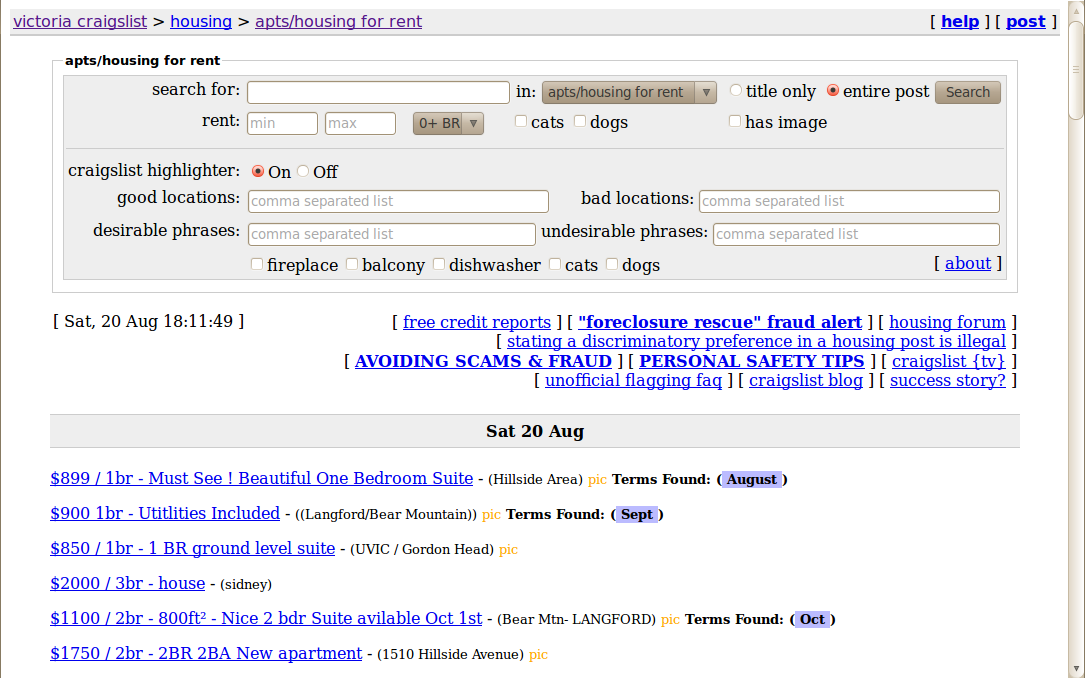Click the undesirable phrases field

856,234
